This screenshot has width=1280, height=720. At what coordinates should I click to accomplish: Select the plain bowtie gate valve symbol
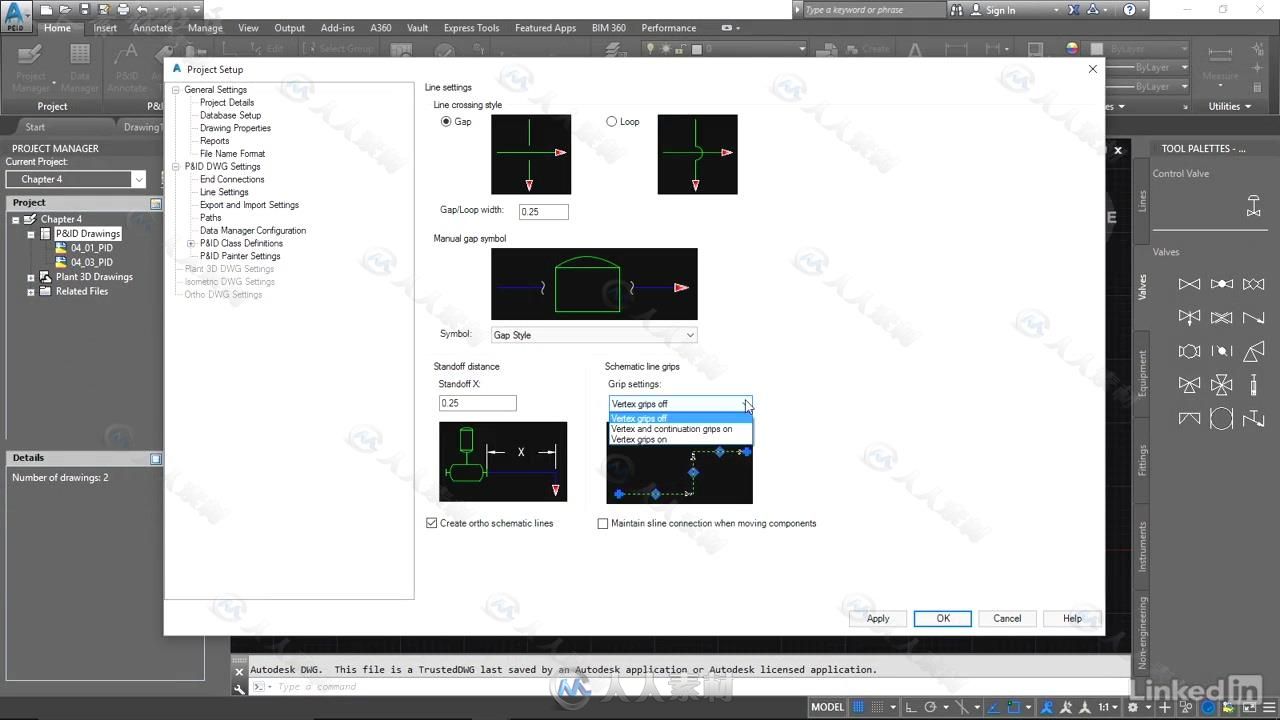[x=1189, y=284]
